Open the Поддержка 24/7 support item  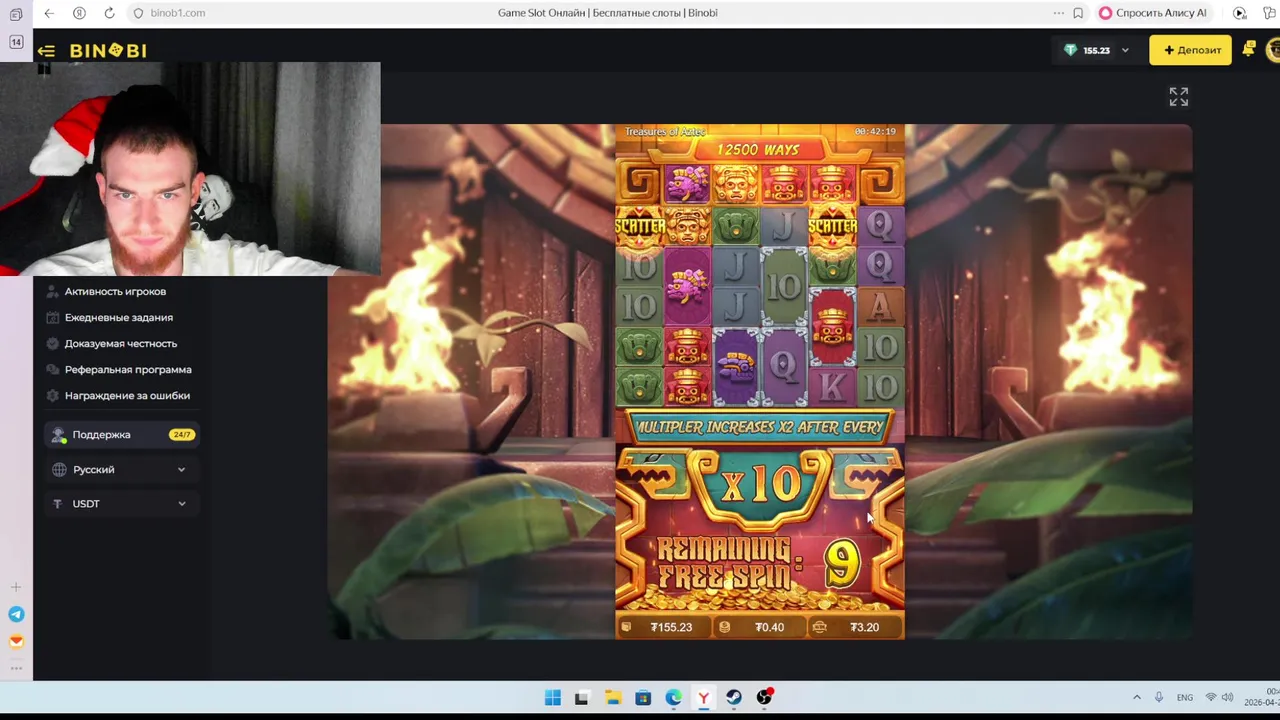coord(122,435)
